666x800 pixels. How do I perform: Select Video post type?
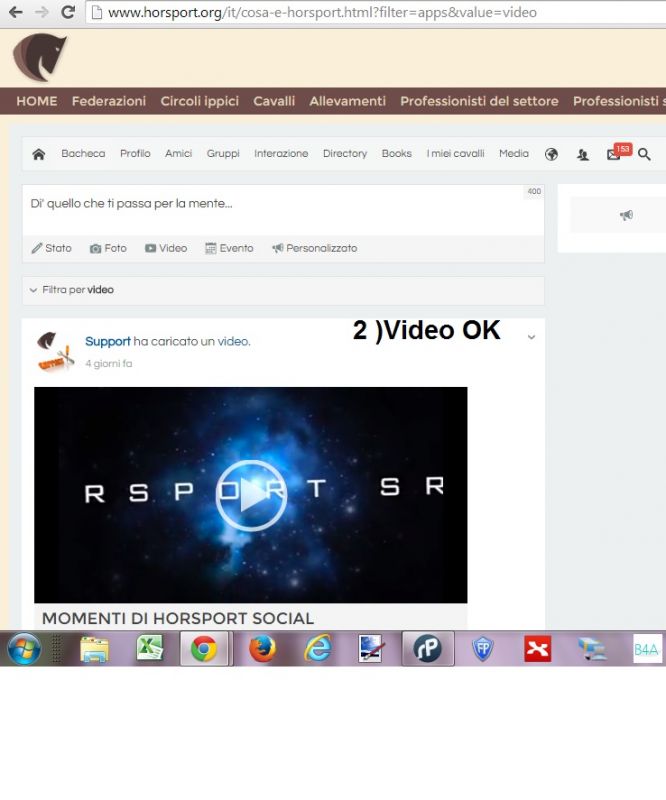point(166,248)
